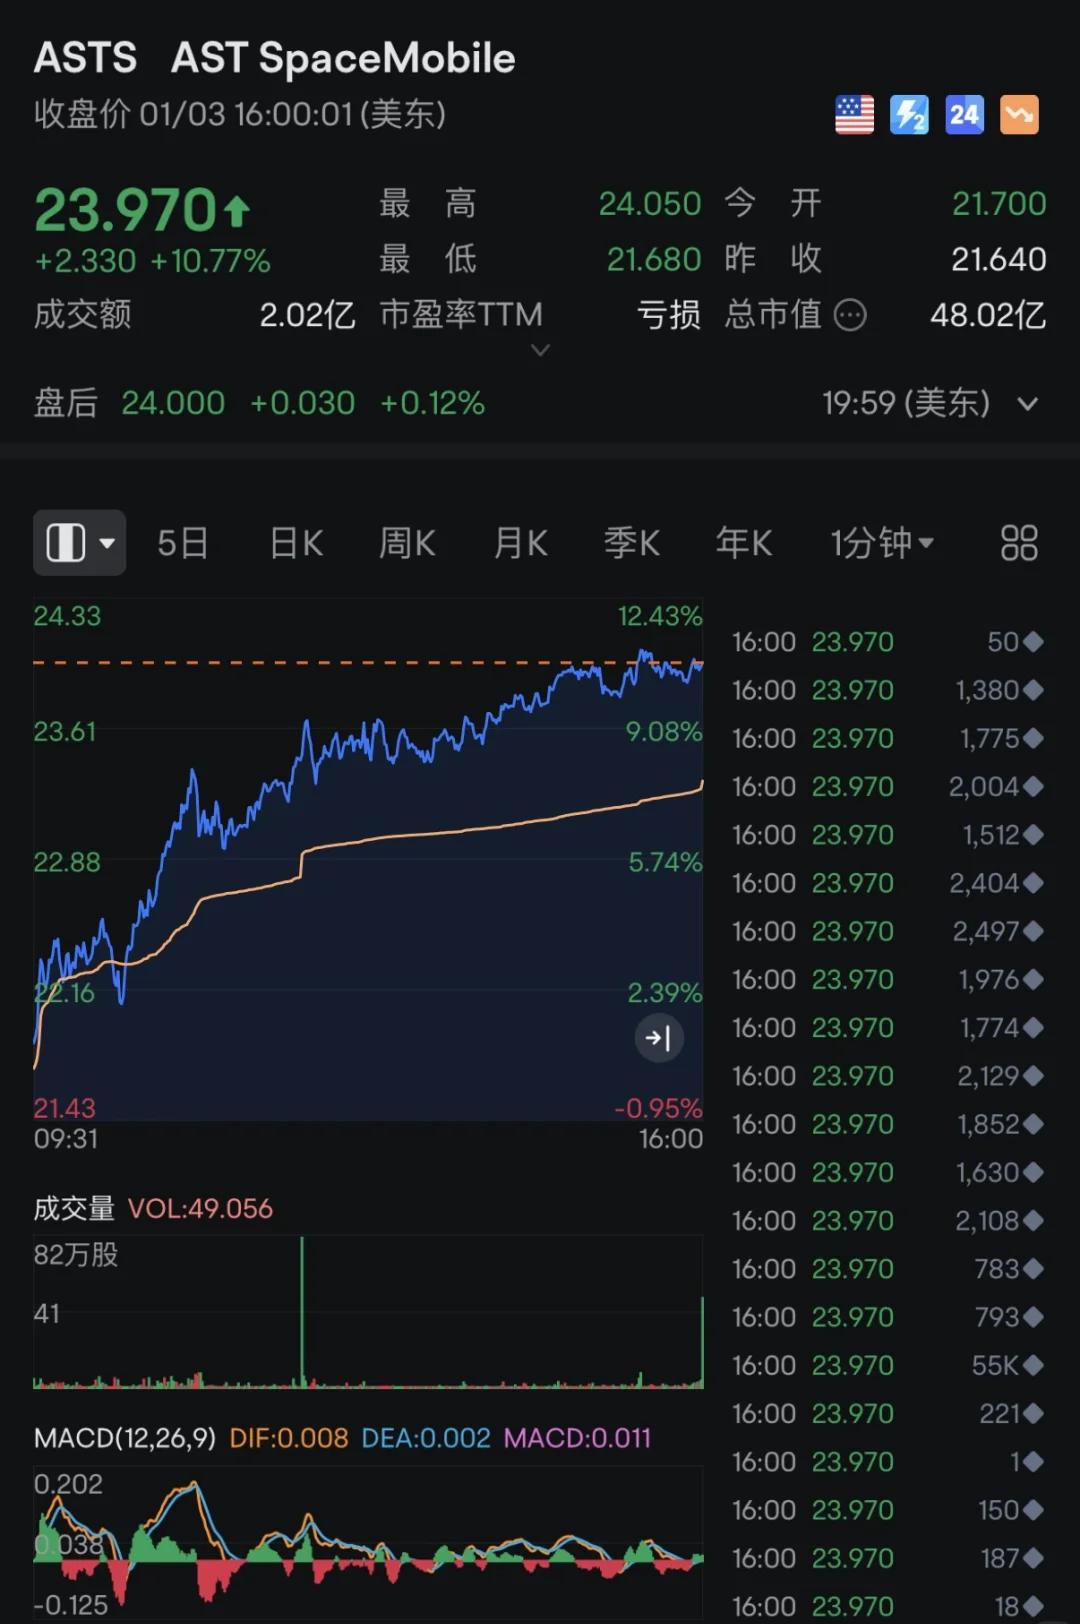The height and width of the screenshot is (1624, 1080).
Task: Switch to the 5日 chart tab
Action: (183, 543)
